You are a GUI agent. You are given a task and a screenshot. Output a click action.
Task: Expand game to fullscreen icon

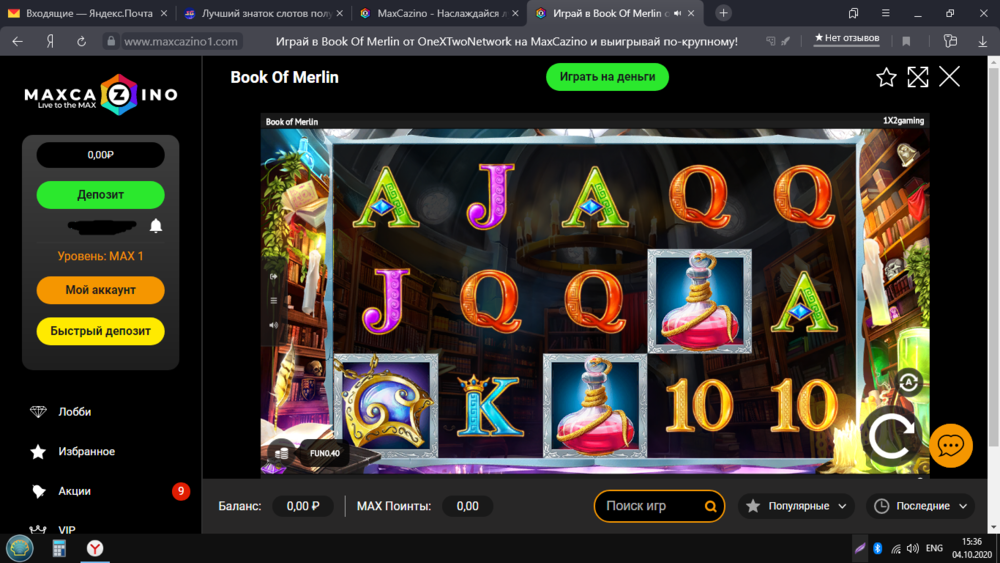tap(918, 77)
